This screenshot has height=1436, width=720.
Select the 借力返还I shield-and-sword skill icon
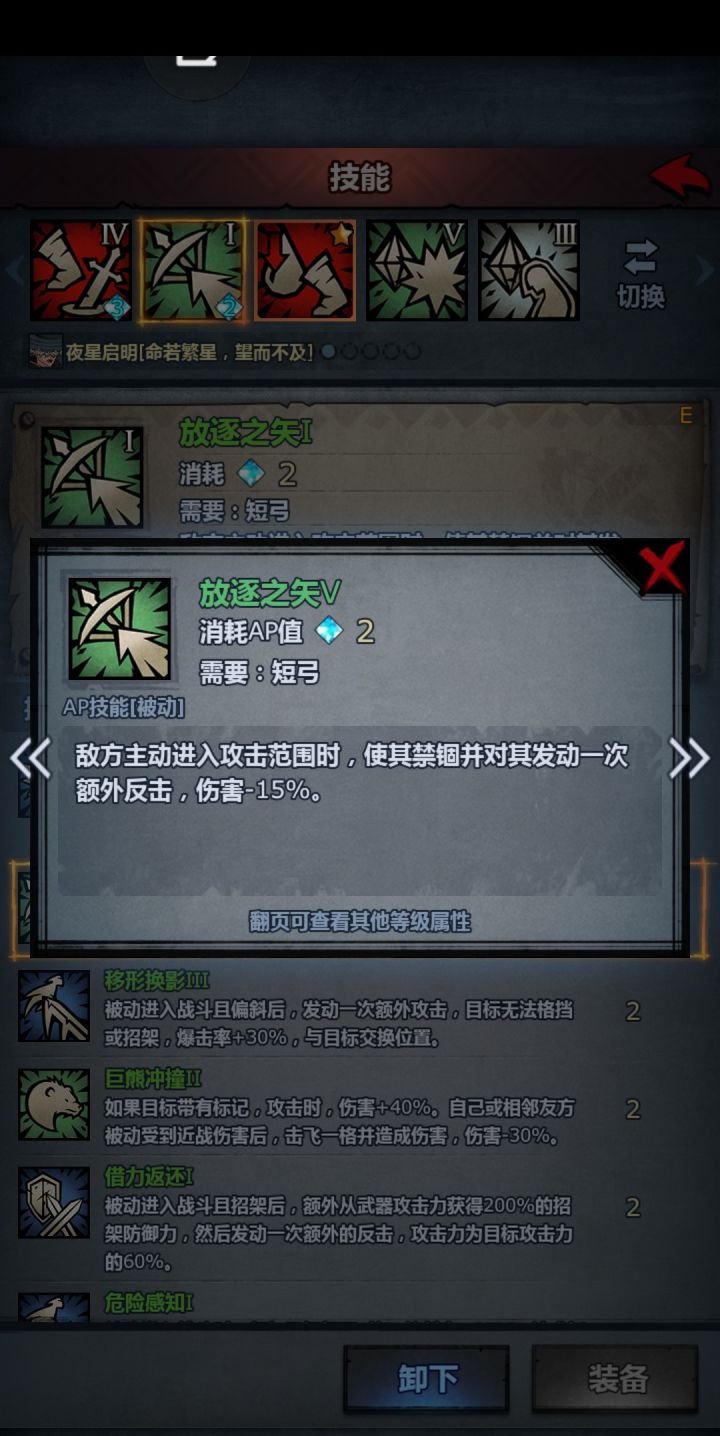[x=54, y=1203]
